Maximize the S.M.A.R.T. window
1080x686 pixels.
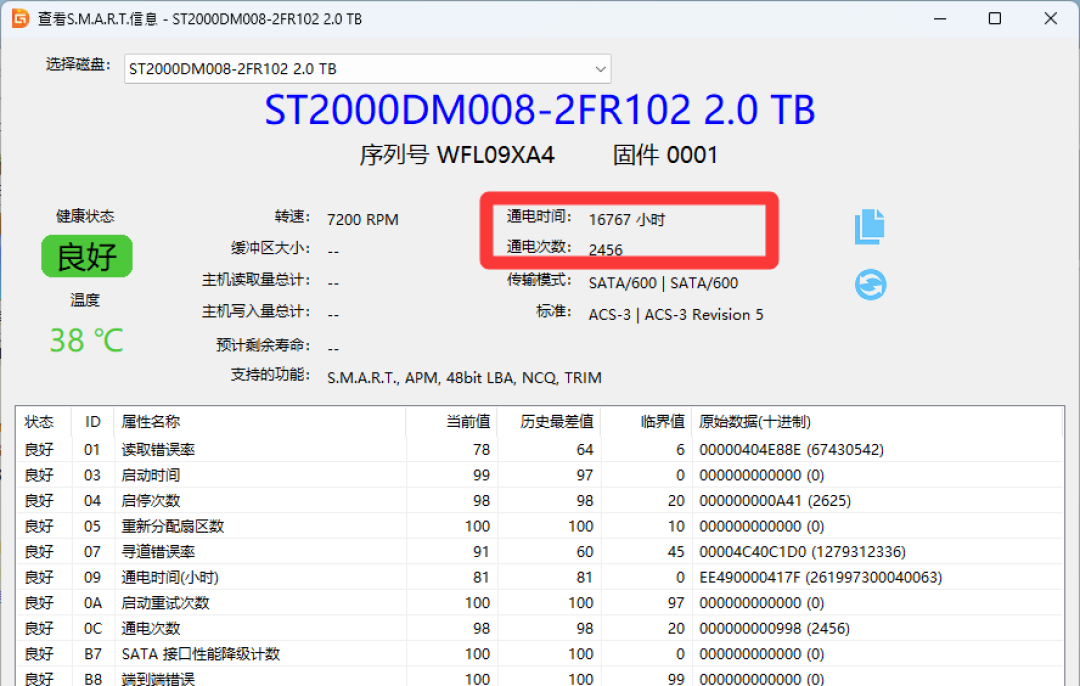coord(995,19)
